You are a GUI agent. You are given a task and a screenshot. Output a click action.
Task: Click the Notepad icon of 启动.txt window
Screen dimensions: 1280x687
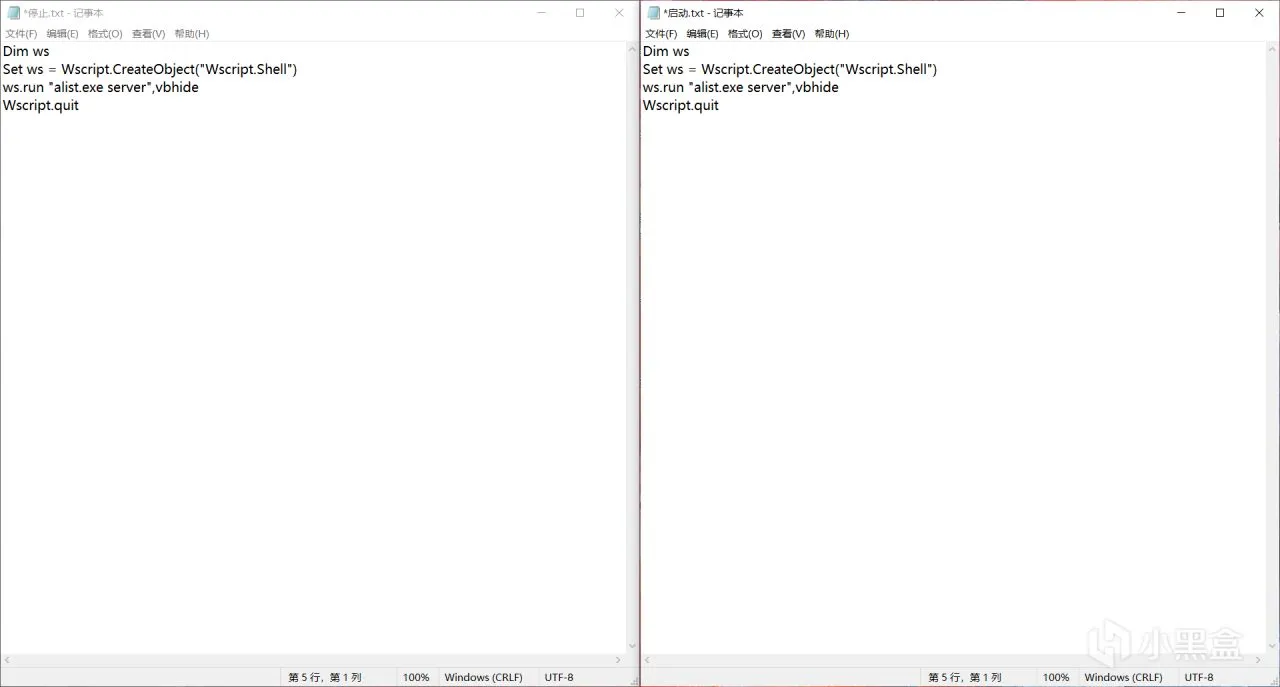point(654,13)
